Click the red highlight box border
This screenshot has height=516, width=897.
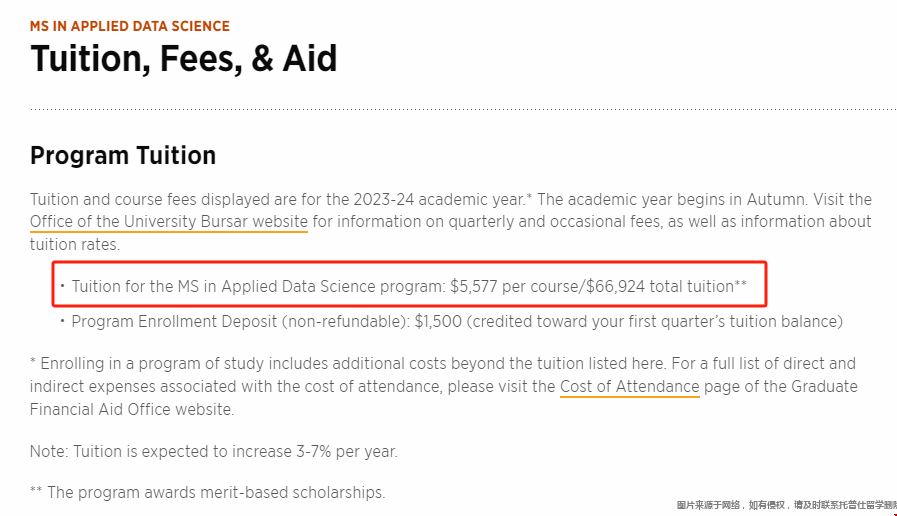(x=409, y=263)
